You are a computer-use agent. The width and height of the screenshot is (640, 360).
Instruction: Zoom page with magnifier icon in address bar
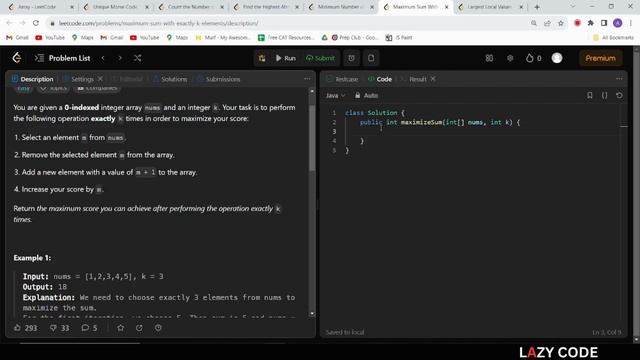(x=533, y=23)
